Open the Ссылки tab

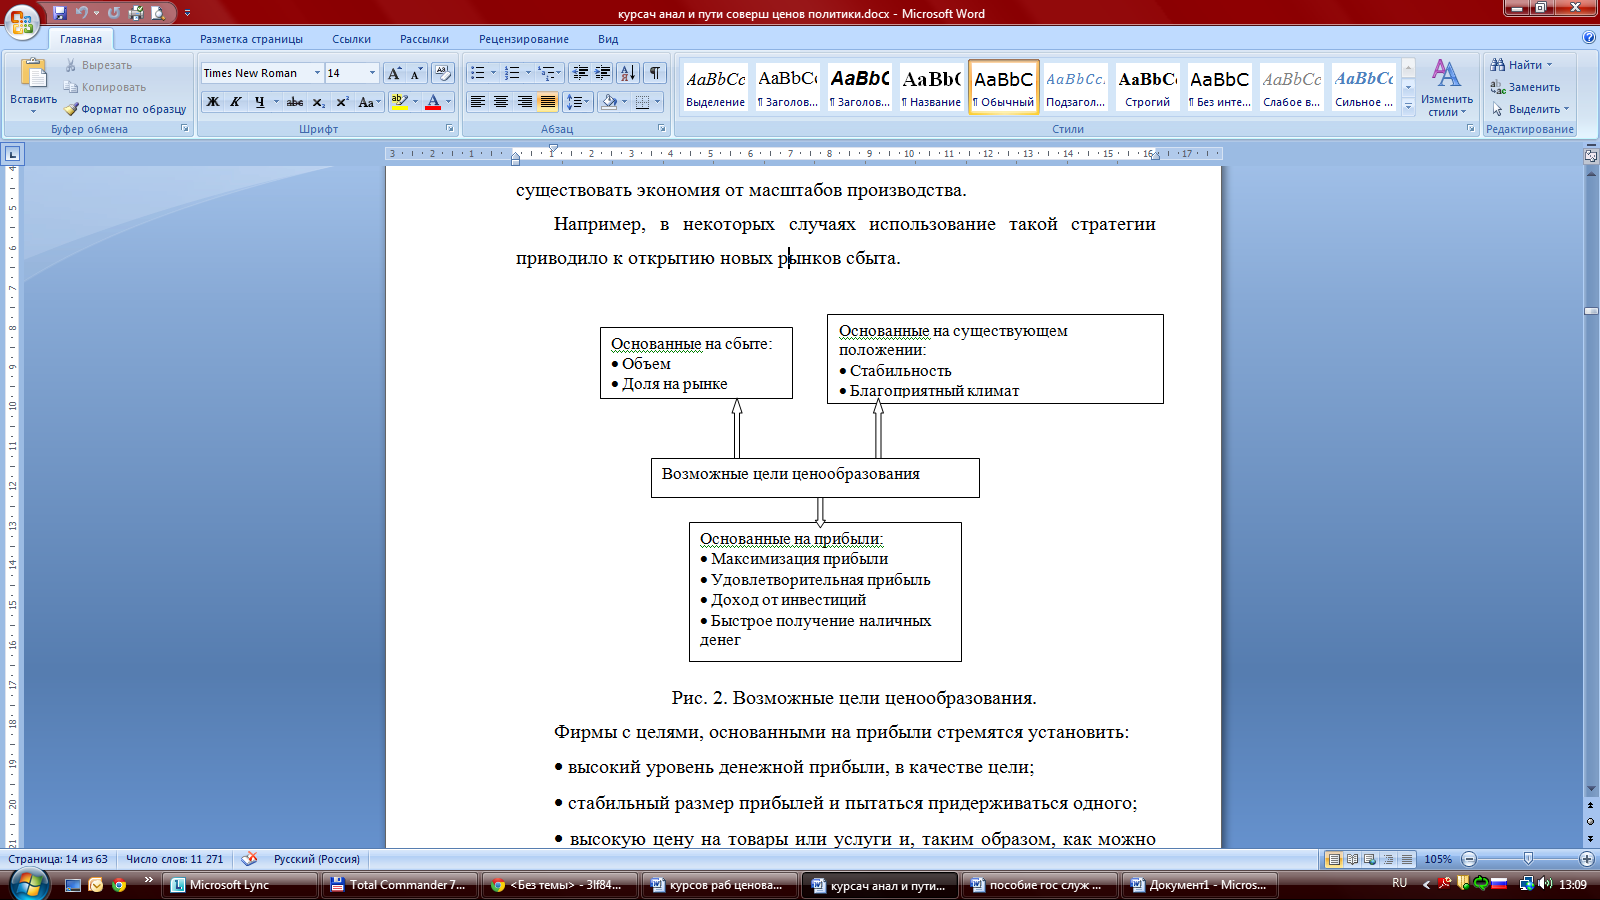coord(351,39)
